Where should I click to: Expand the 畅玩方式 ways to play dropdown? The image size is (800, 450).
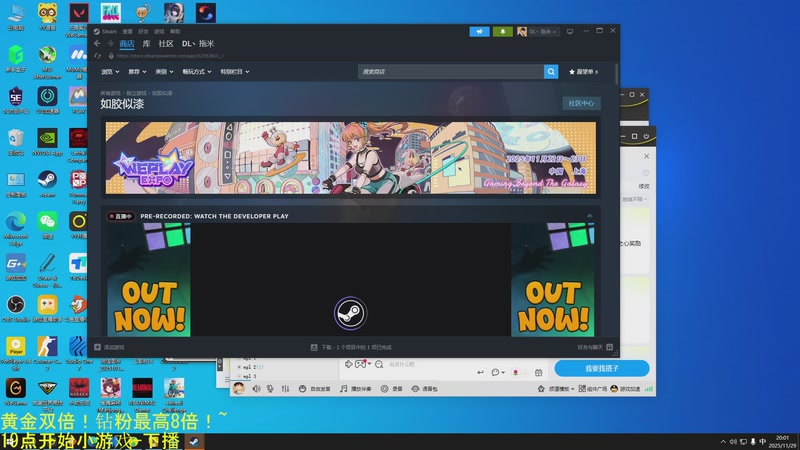(x=197, y=72)
